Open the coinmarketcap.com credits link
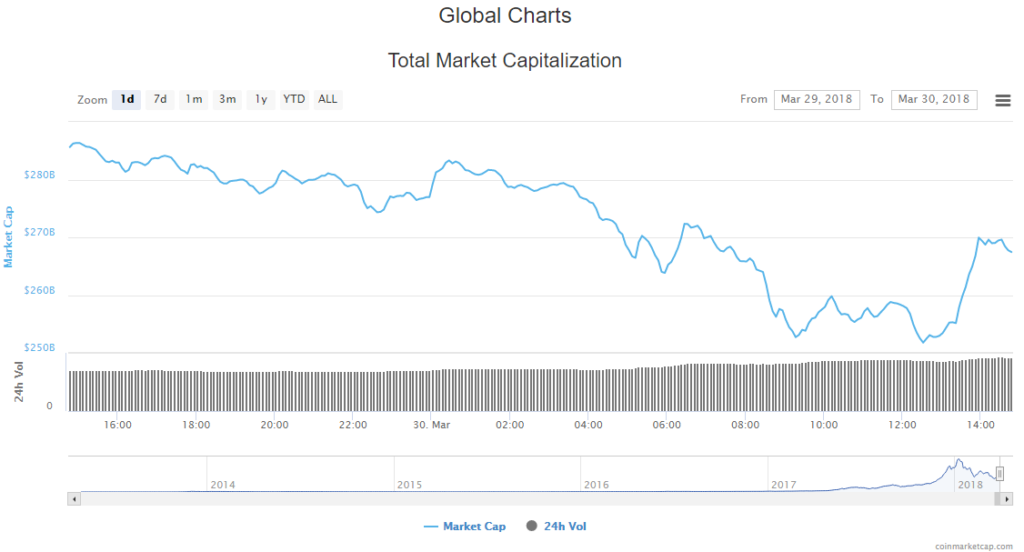 (974, 545)
